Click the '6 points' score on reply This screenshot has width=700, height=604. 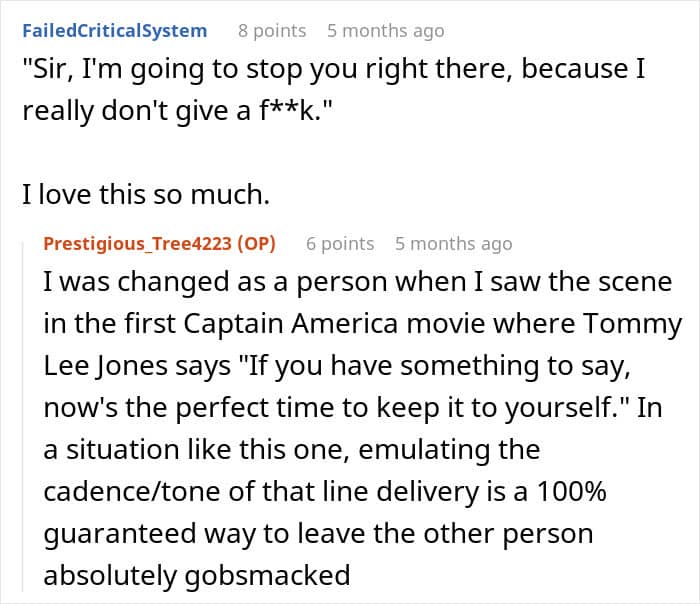pyautogui.click(x=340, y=244)
